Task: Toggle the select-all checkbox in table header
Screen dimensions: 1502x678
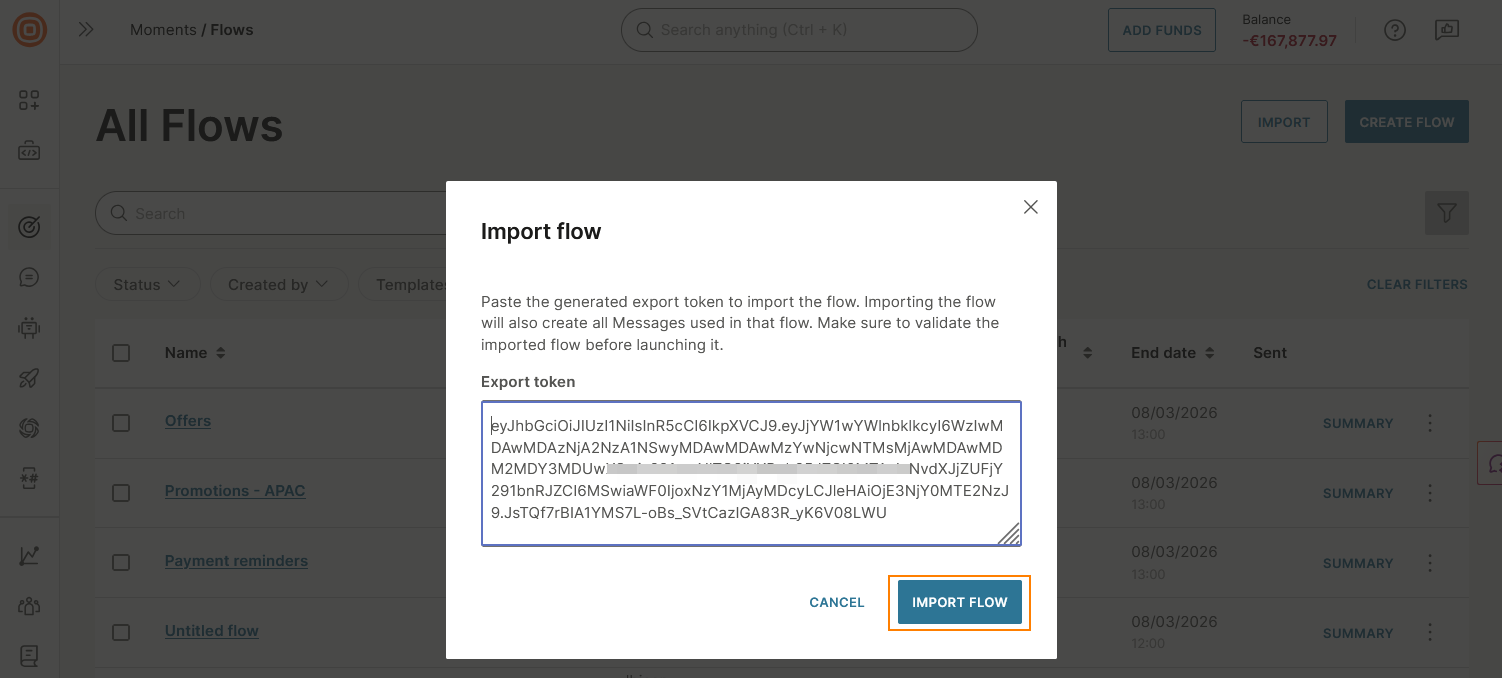Action: click(x=121, y=352)
